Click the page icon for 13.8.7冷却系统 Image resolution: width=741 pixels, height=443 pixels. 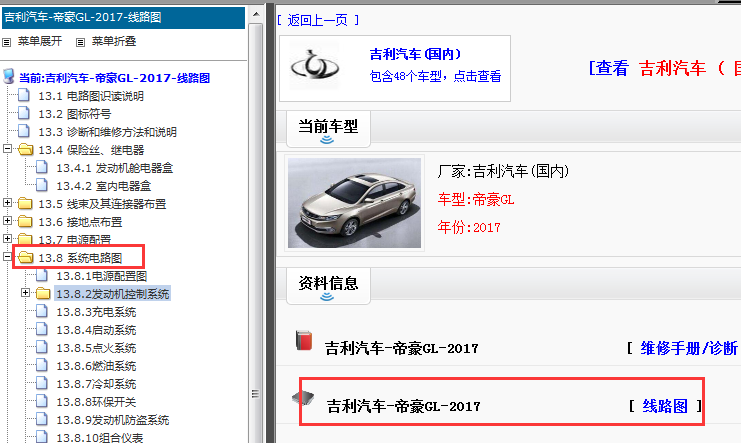pos(42,383)
